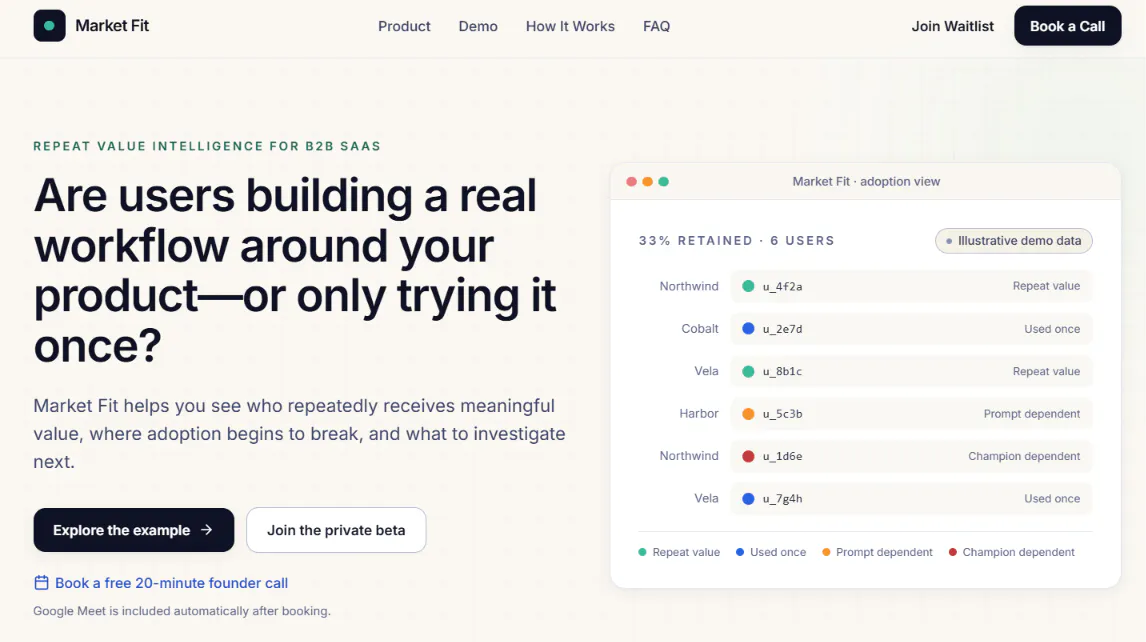Image resolution: width=1146 pixels, height=642 pixels.
Task: Click the arrow icon in Explore button
Action: point(207,529)
